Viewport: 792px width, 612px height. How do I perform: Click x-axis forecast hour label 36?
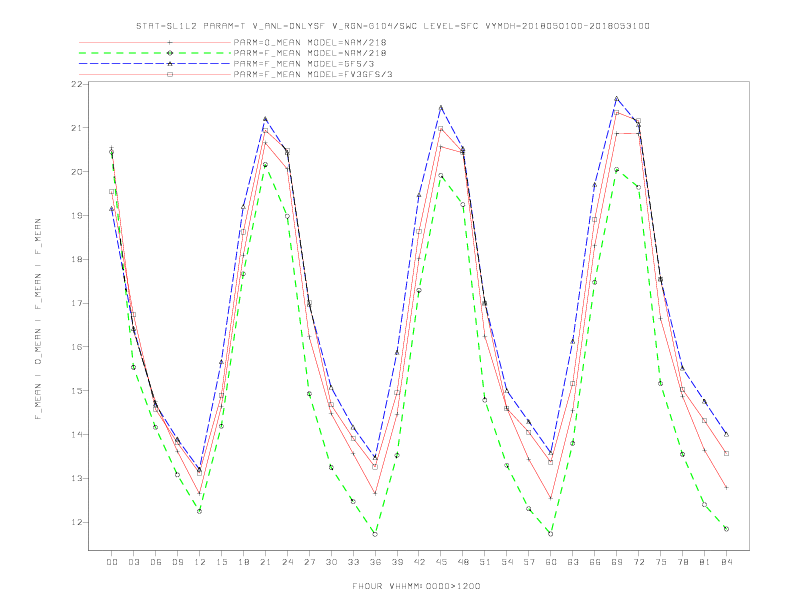pos(375,562)
